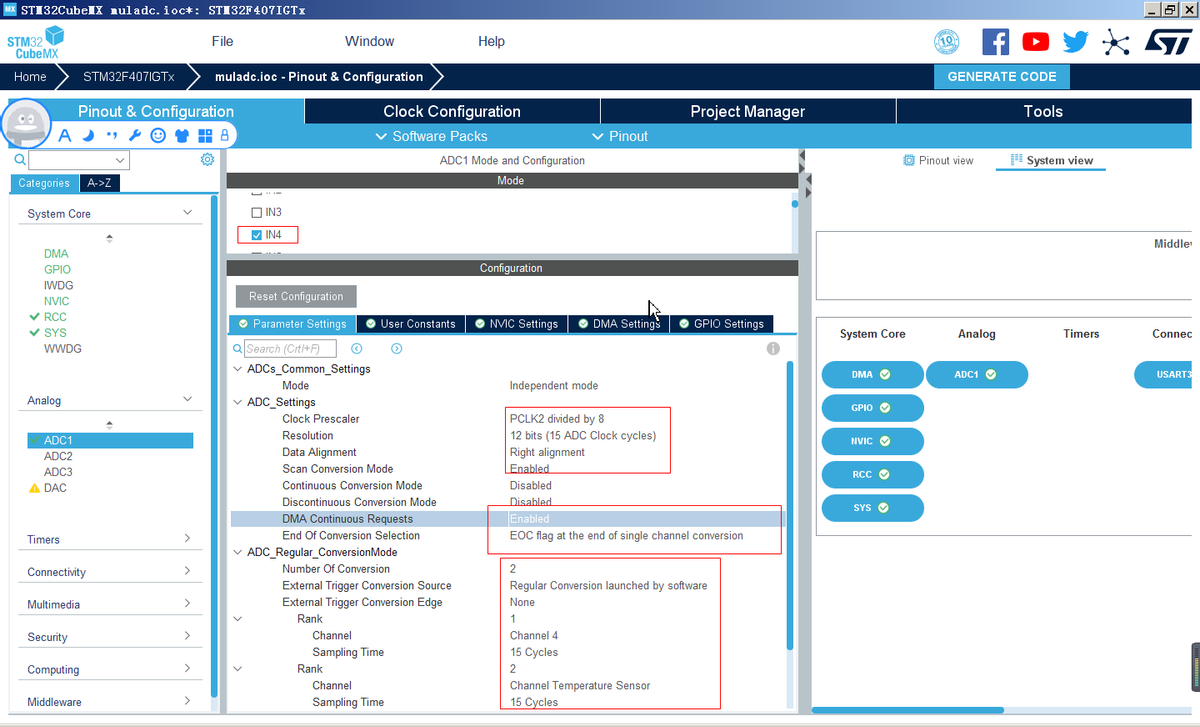Image resolution: width=1200 pixels, height=727 pixels.
Task: Open the YouTube icon link
Action: point(1036,41)
